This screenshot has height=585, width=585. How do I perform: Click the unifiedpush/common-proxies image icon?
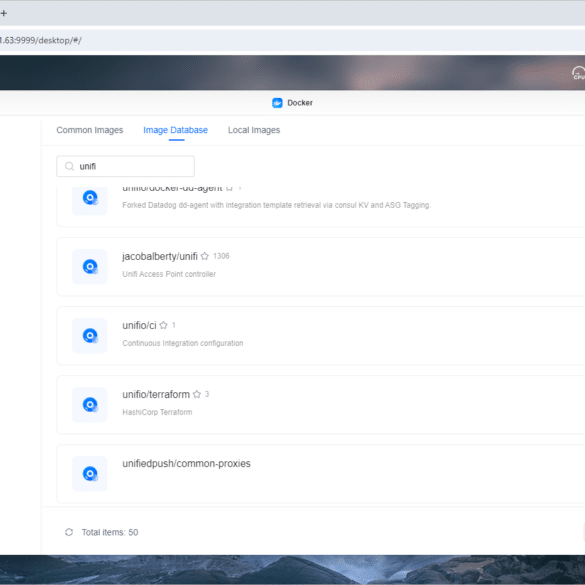pyautogui.click(x=90, y=473)
